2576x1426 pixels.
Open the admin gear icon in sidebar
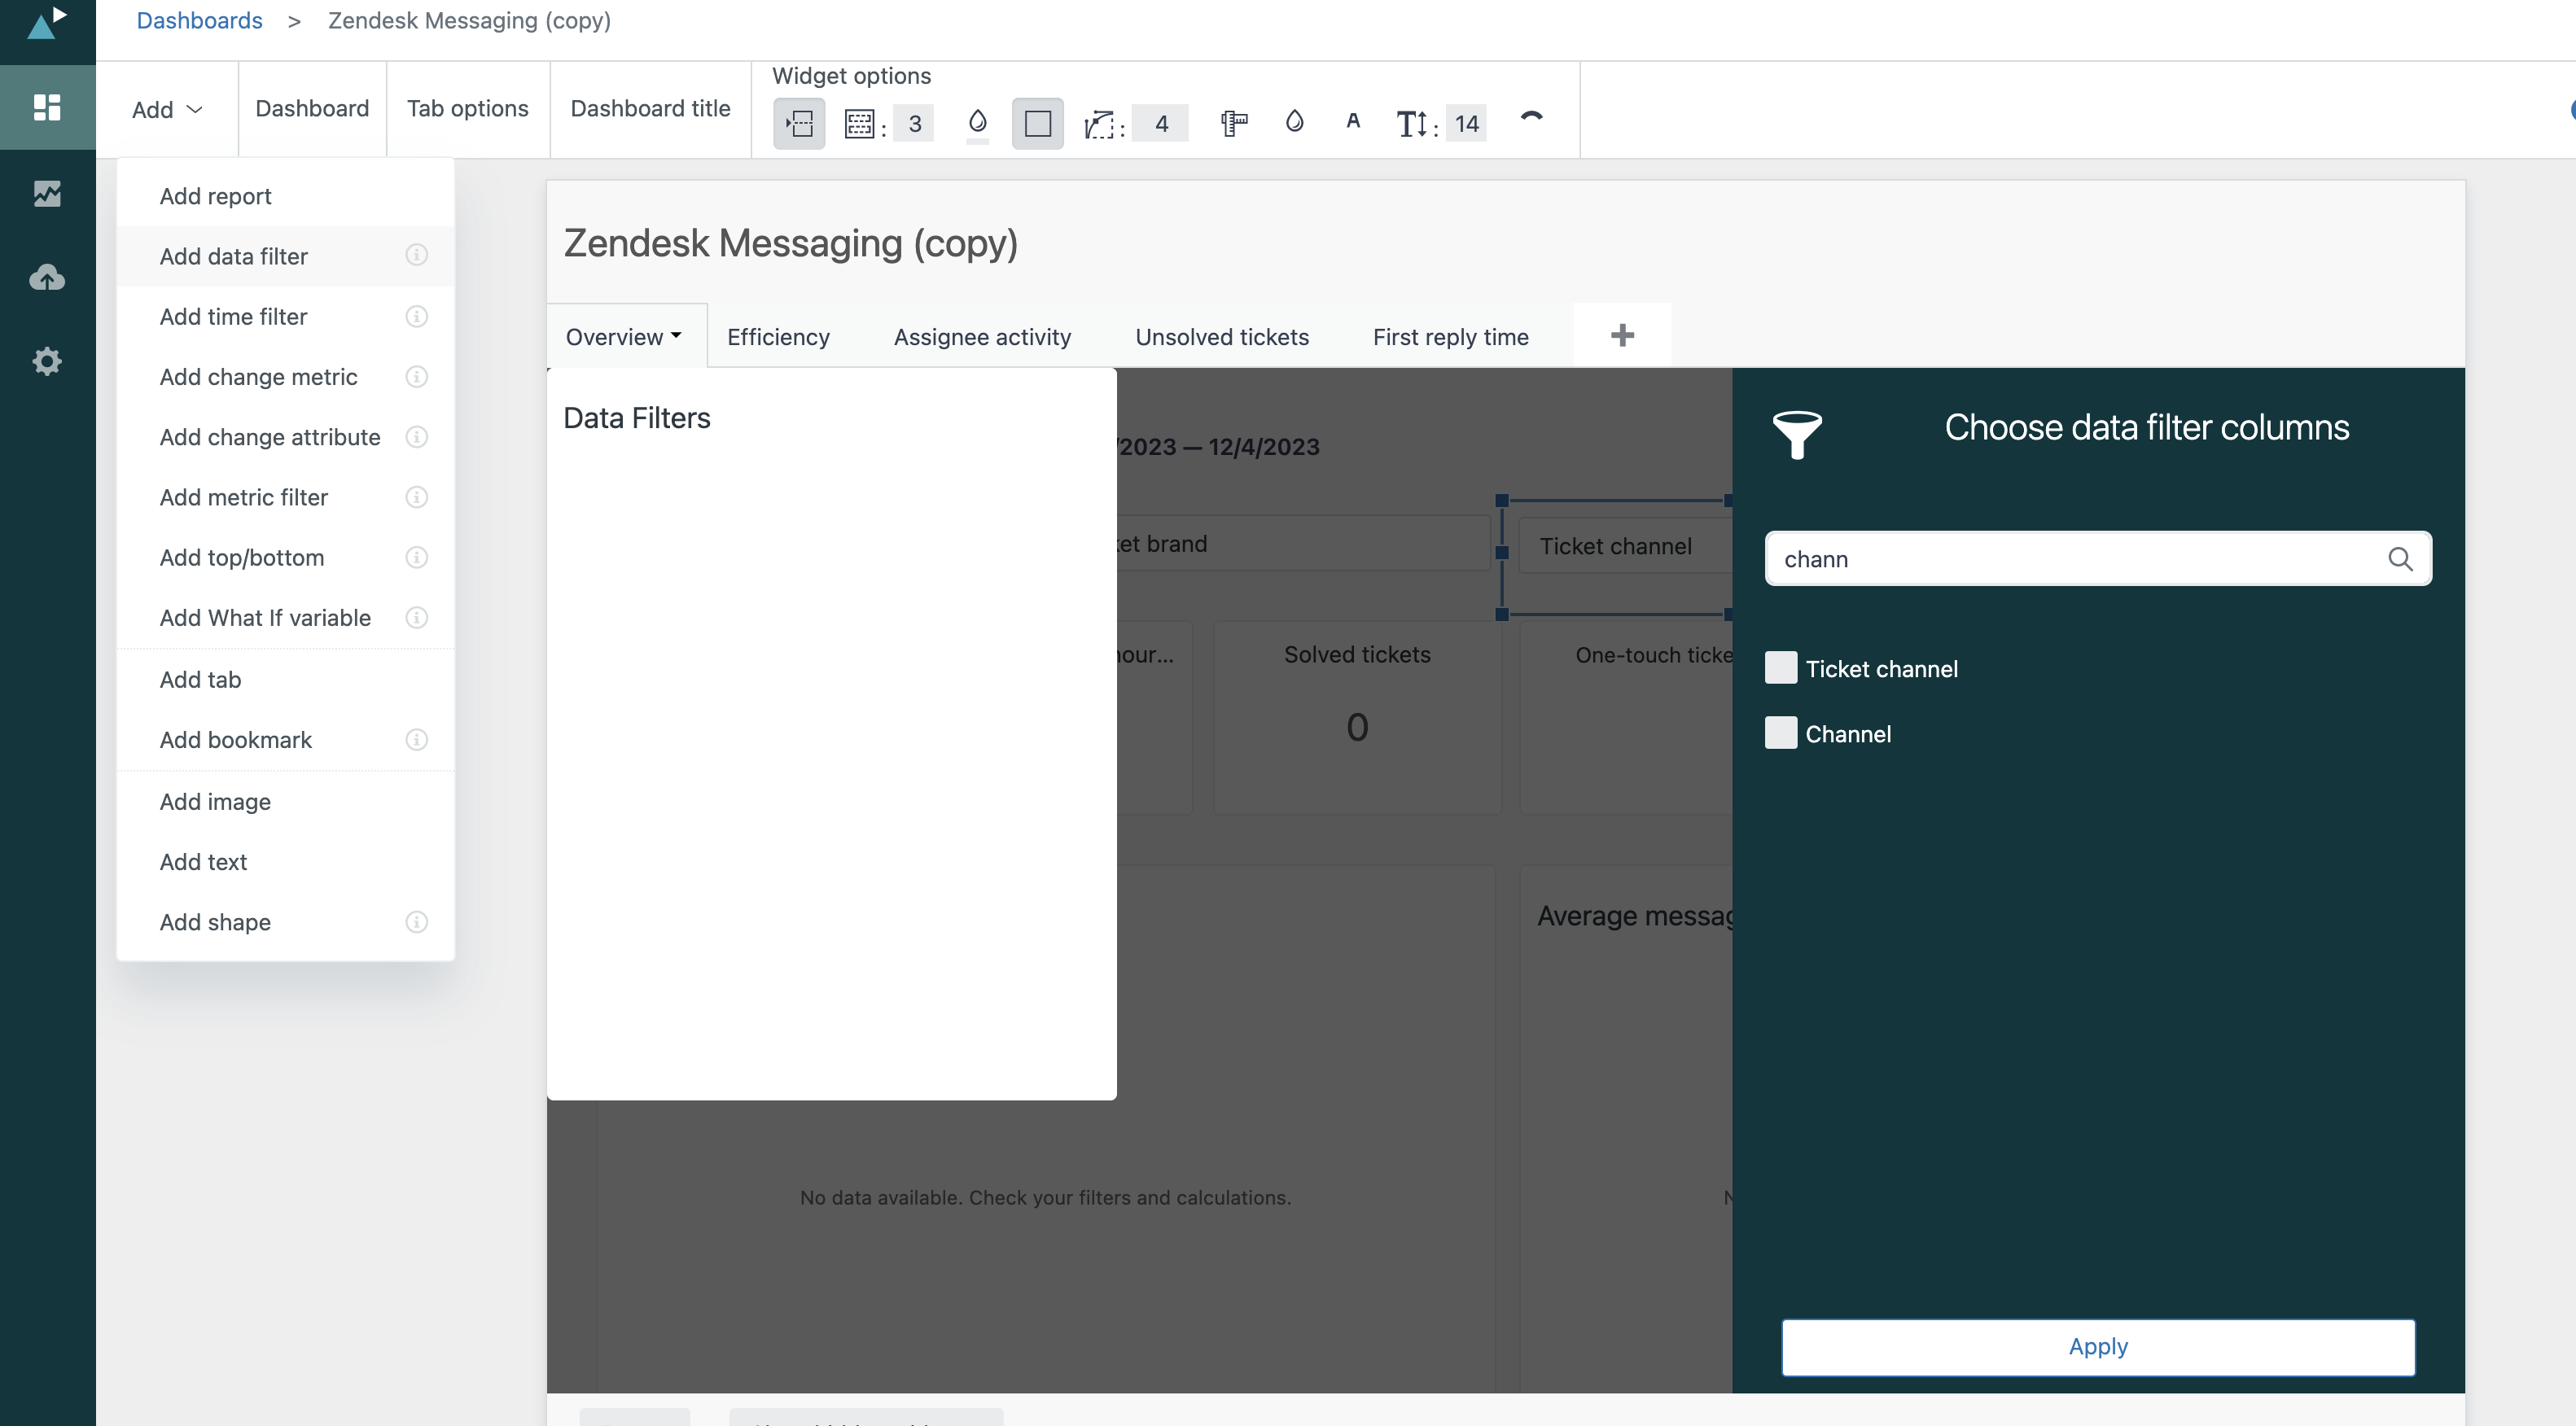(47, 361)
